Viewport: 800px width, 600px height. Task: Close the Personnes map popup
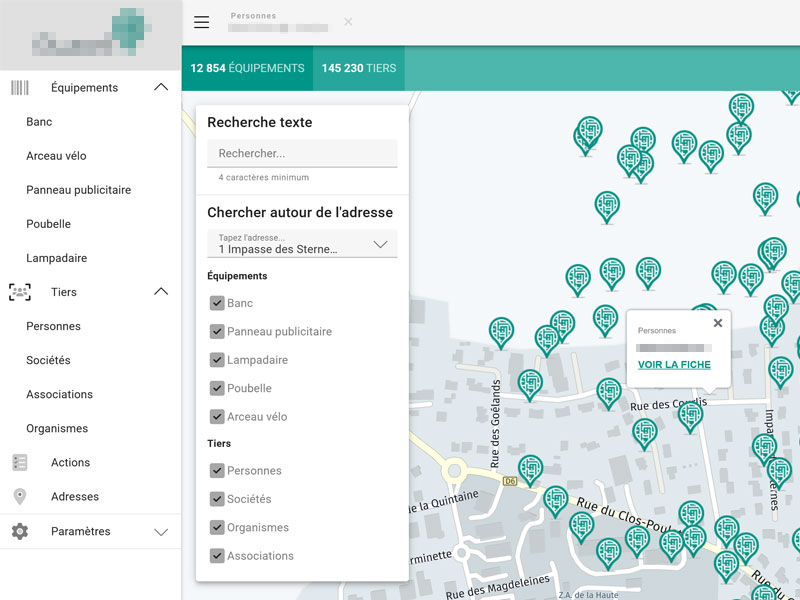pyautogui.click(x=717, y=323)
